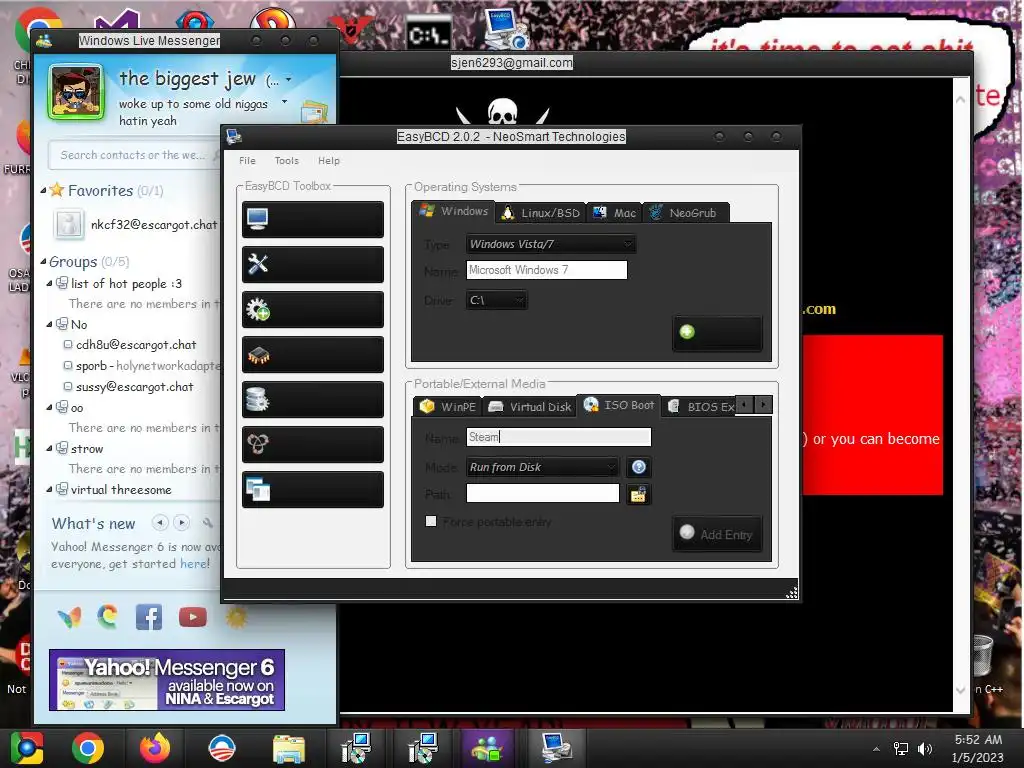1024x768 pixels.
Task: Open the Help menu in EasyBCD
Action: click(328, 161)
